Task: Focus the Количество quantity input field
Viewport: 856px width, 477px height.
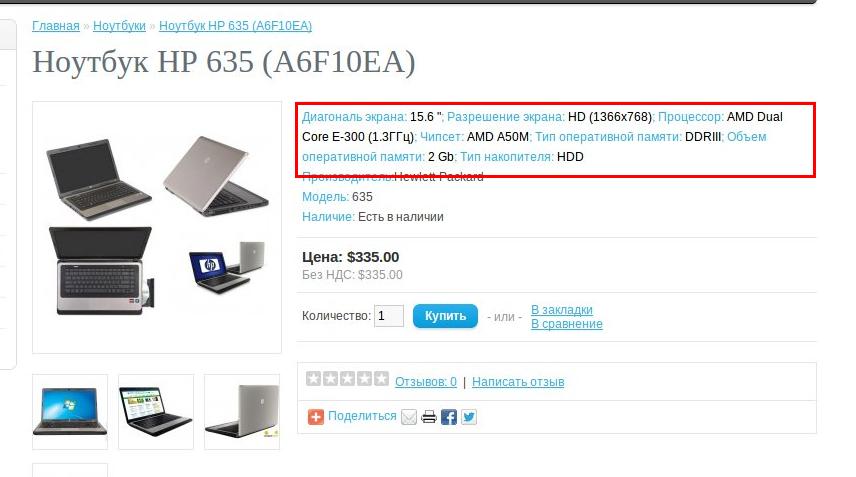Action: click(x=389, y=316)
